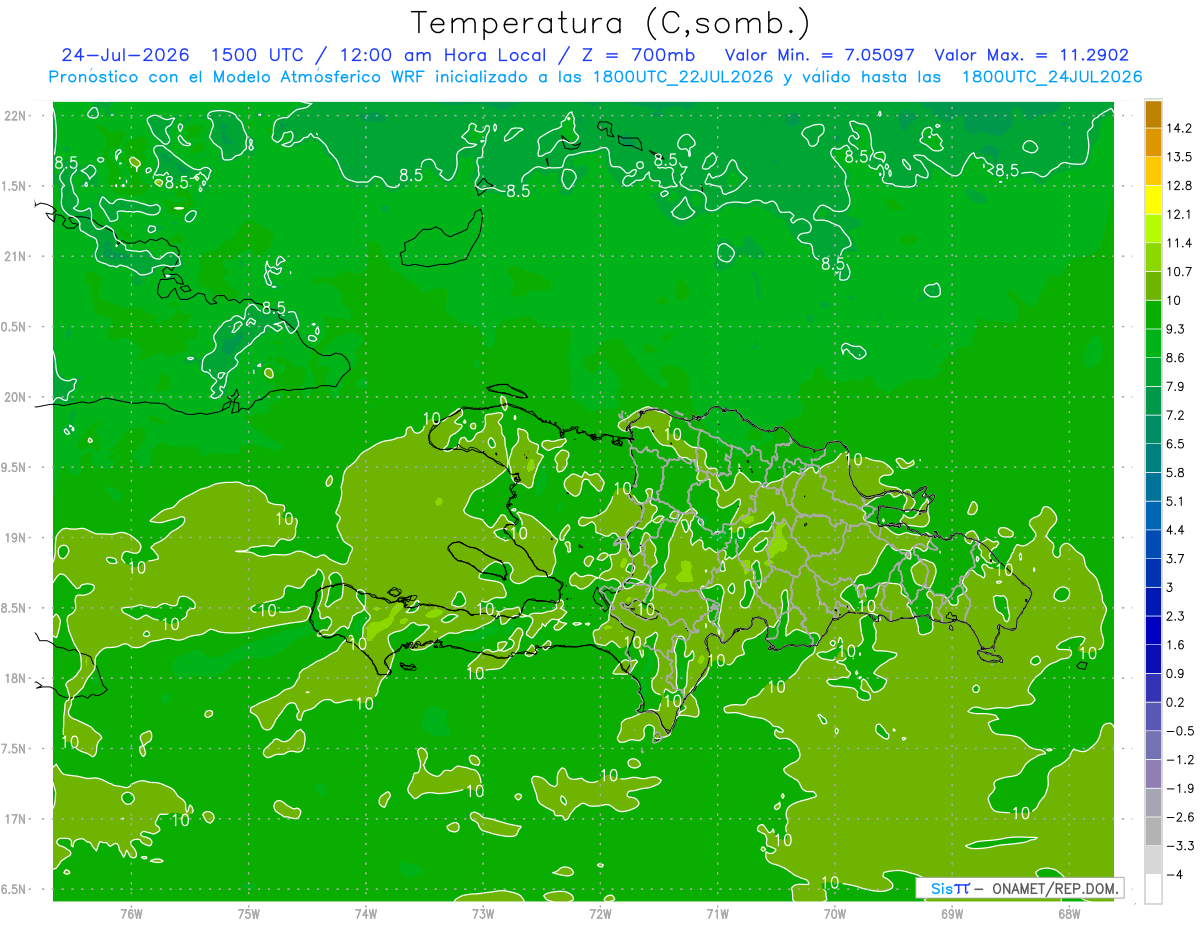Click the 0.2 color scale value
The width and height of the screenshot is (1200, 927).
1175,702
